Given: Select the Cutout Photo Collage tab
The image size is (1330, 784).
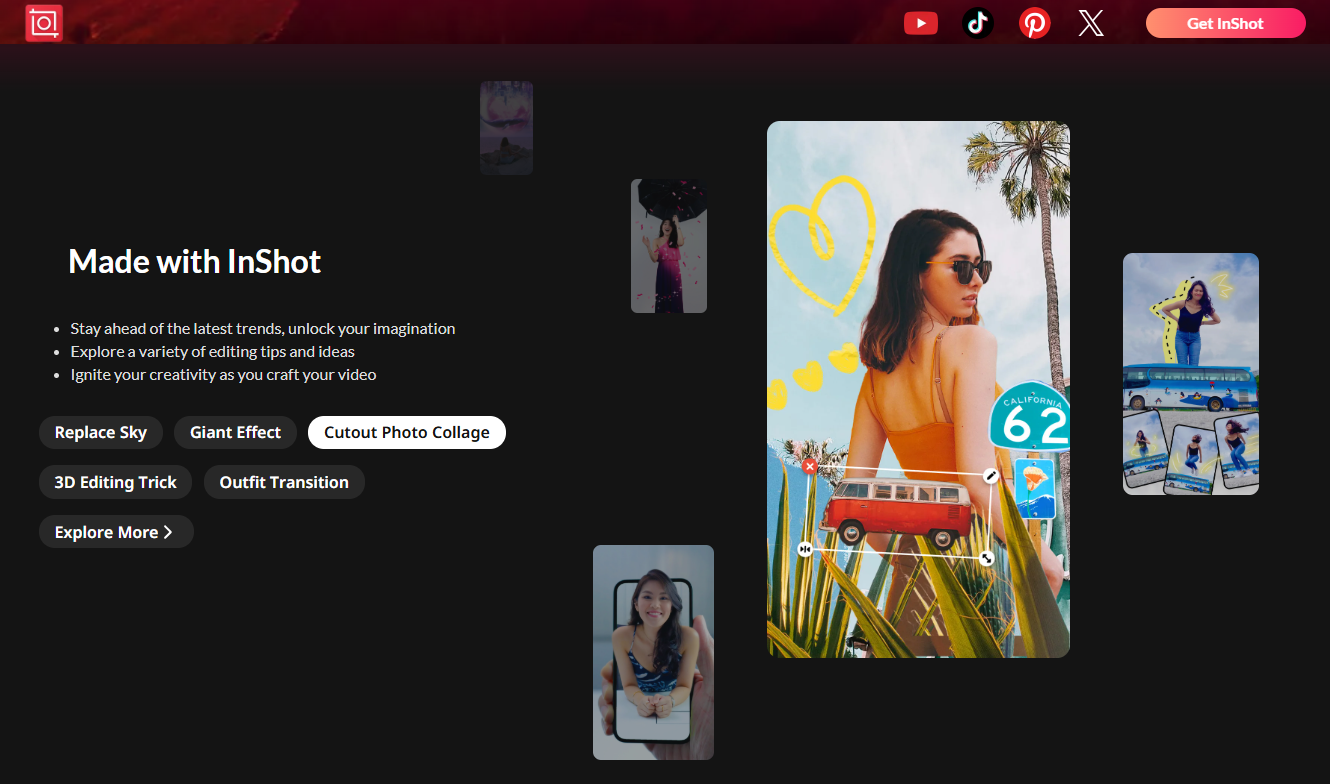Looking at the screenshot, I should pyautogui.click(x=407, y=432).
